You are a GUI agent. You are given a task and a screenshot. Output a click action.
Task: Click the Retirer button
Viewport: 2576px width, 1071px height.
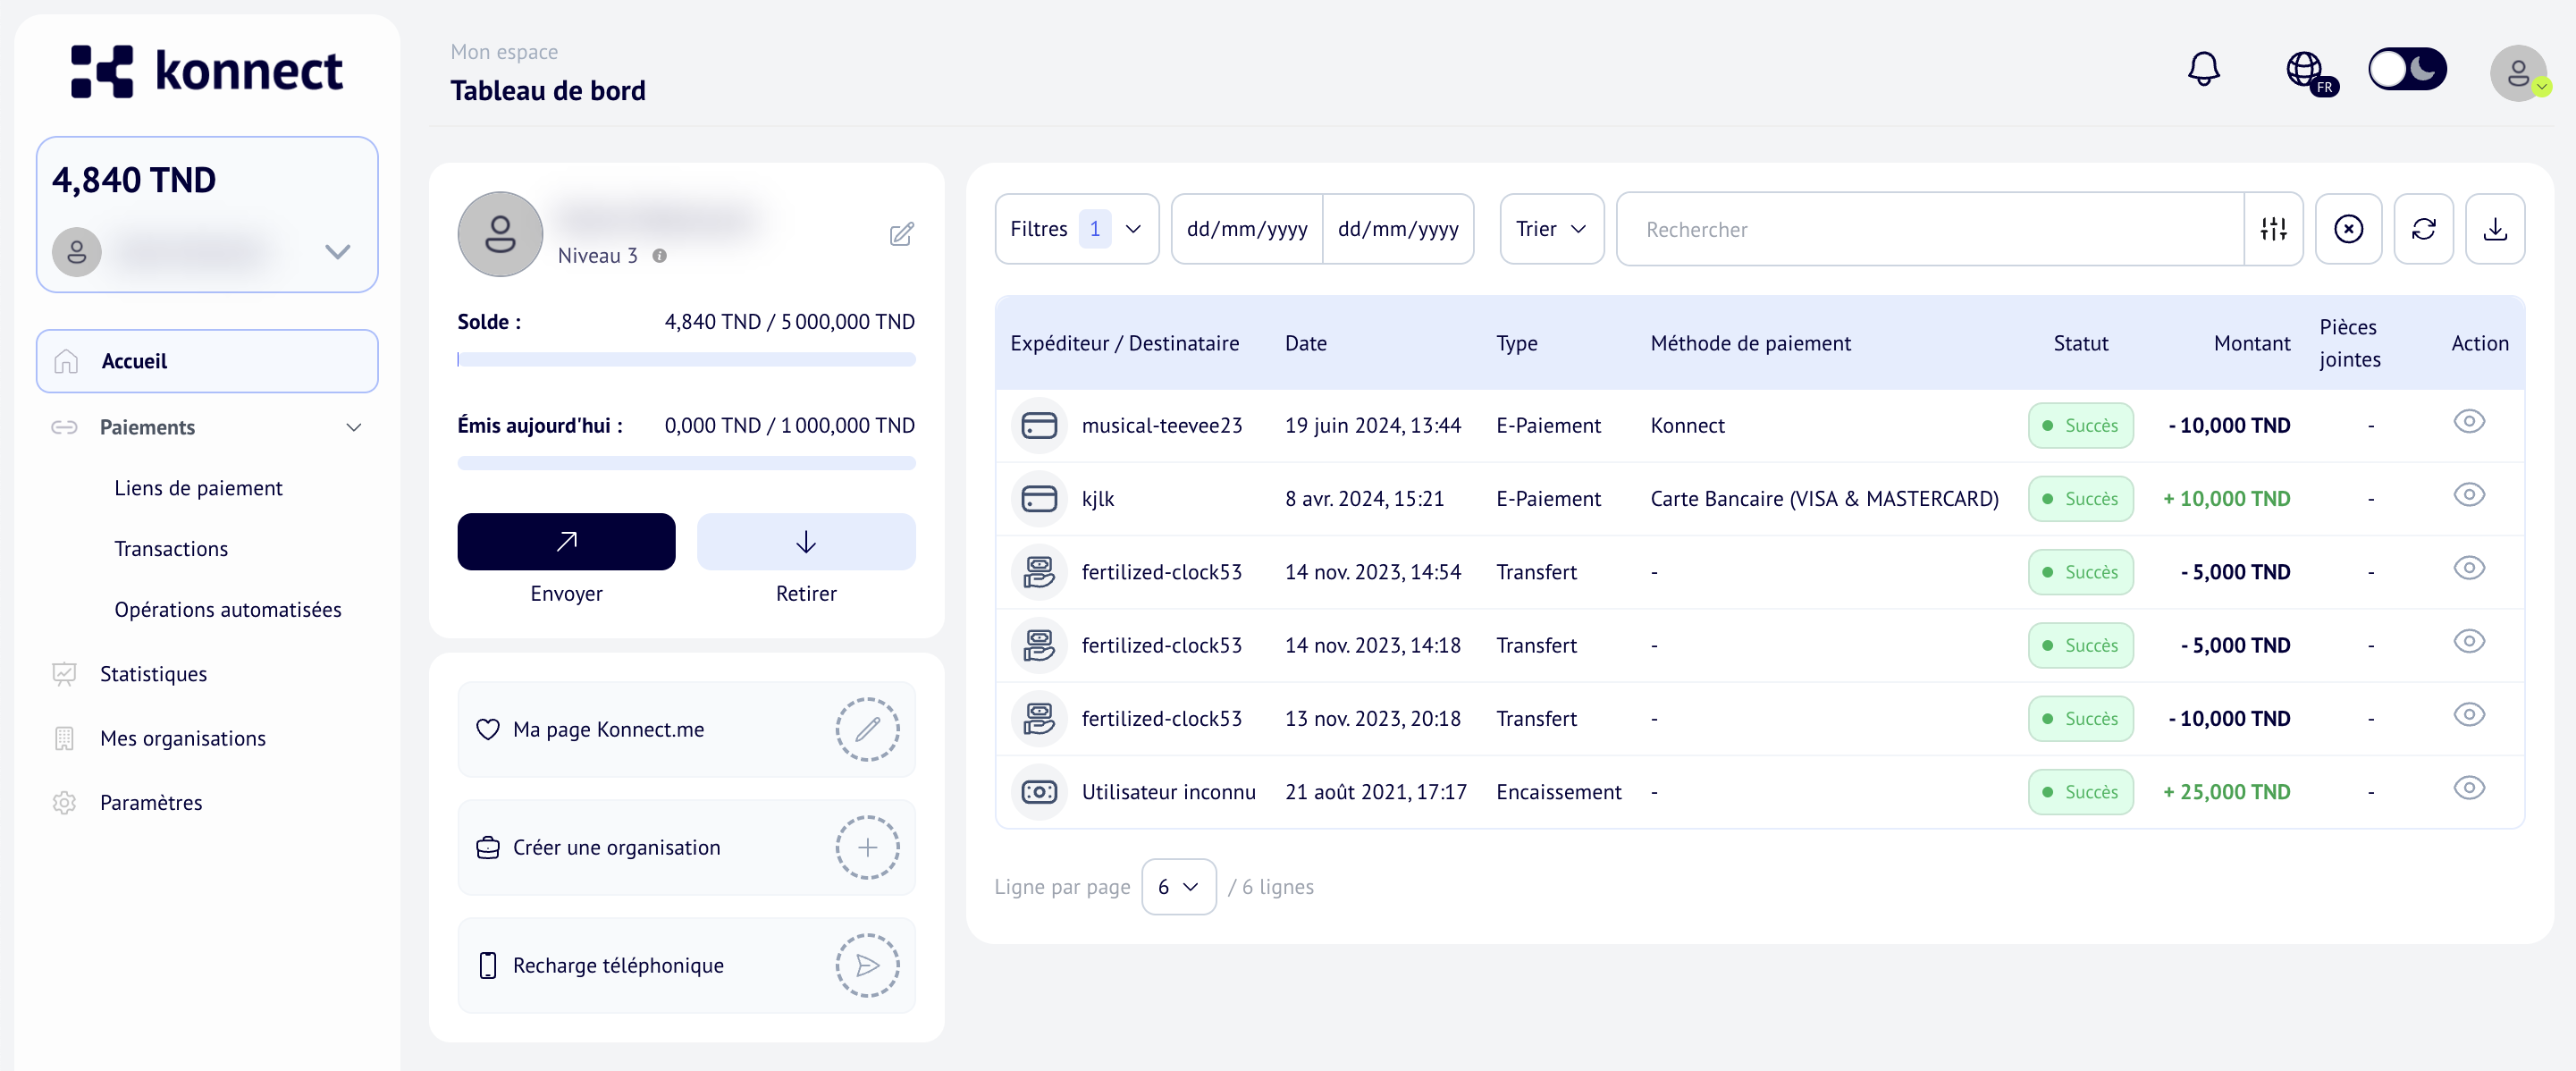(806, 541)
